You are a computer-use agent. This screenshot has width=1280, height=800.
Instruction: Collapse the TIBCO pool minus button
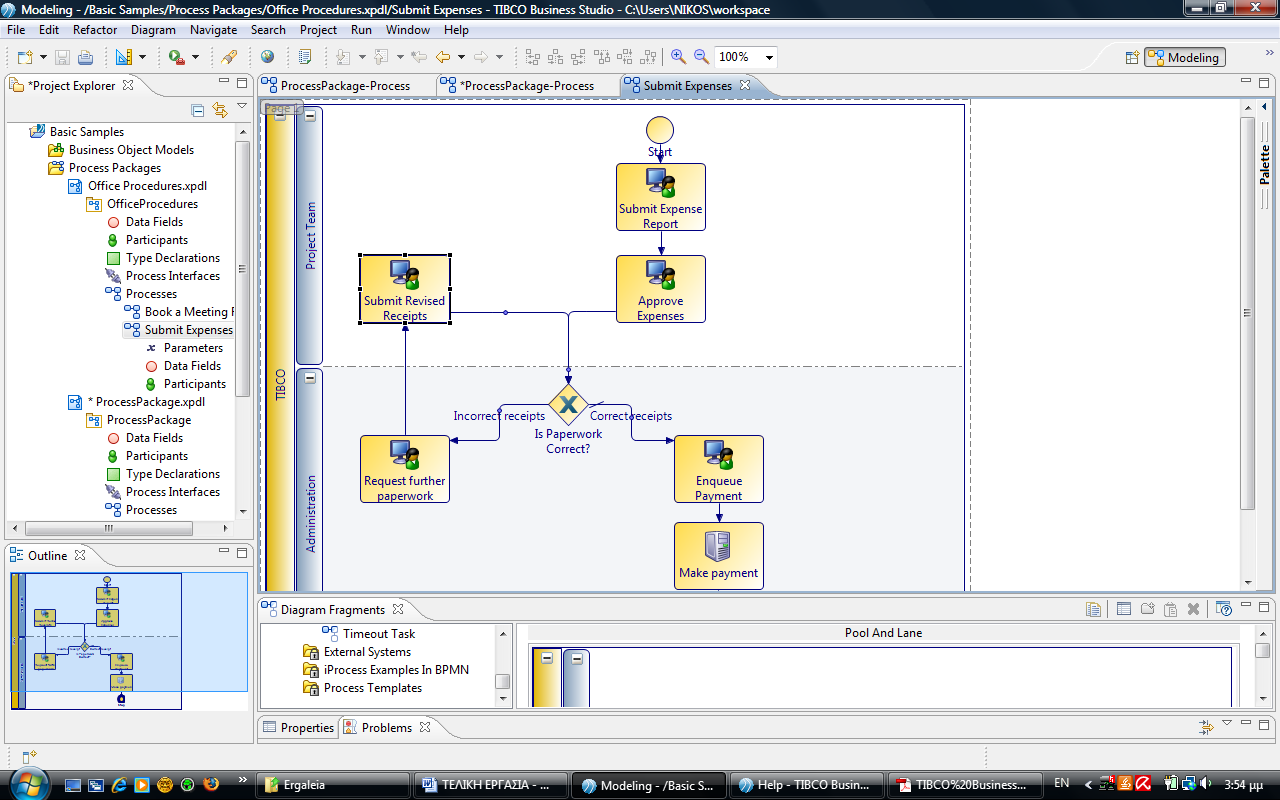pos(280,116)
